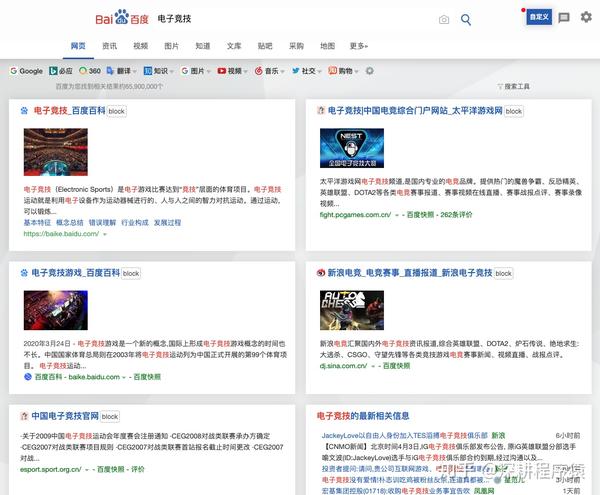This screenshot has height=495, width=600.
Task: Expand the 购物 dropdown
Action: (343, 71)
